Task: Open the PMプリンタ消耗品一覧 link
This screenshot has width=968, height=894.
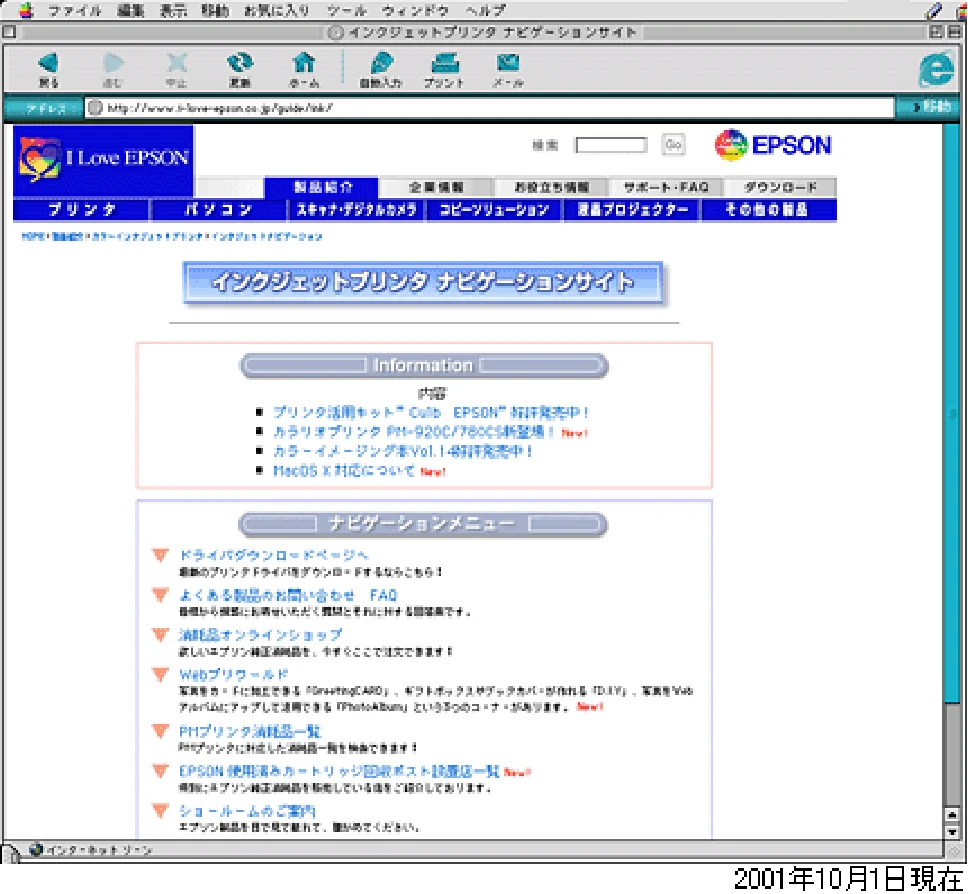Action: [x=250, y=732]
